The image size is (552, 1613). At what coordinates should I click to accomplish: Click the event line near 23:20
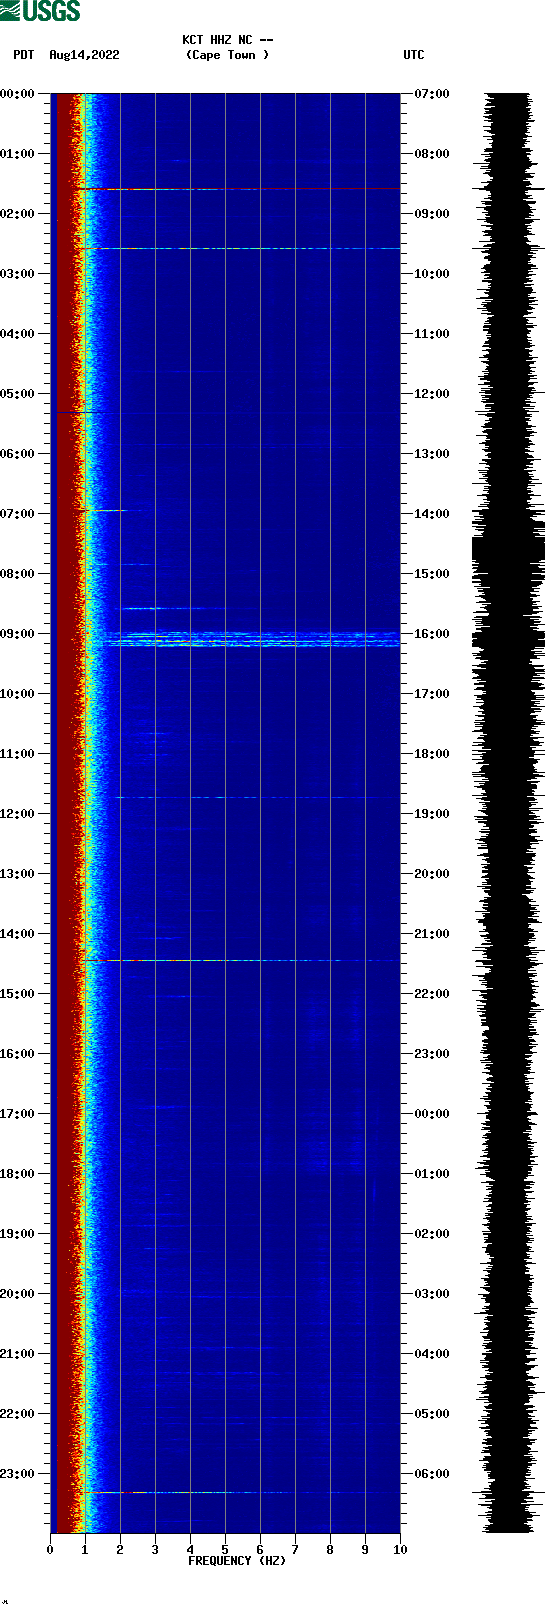[240, 1492]
